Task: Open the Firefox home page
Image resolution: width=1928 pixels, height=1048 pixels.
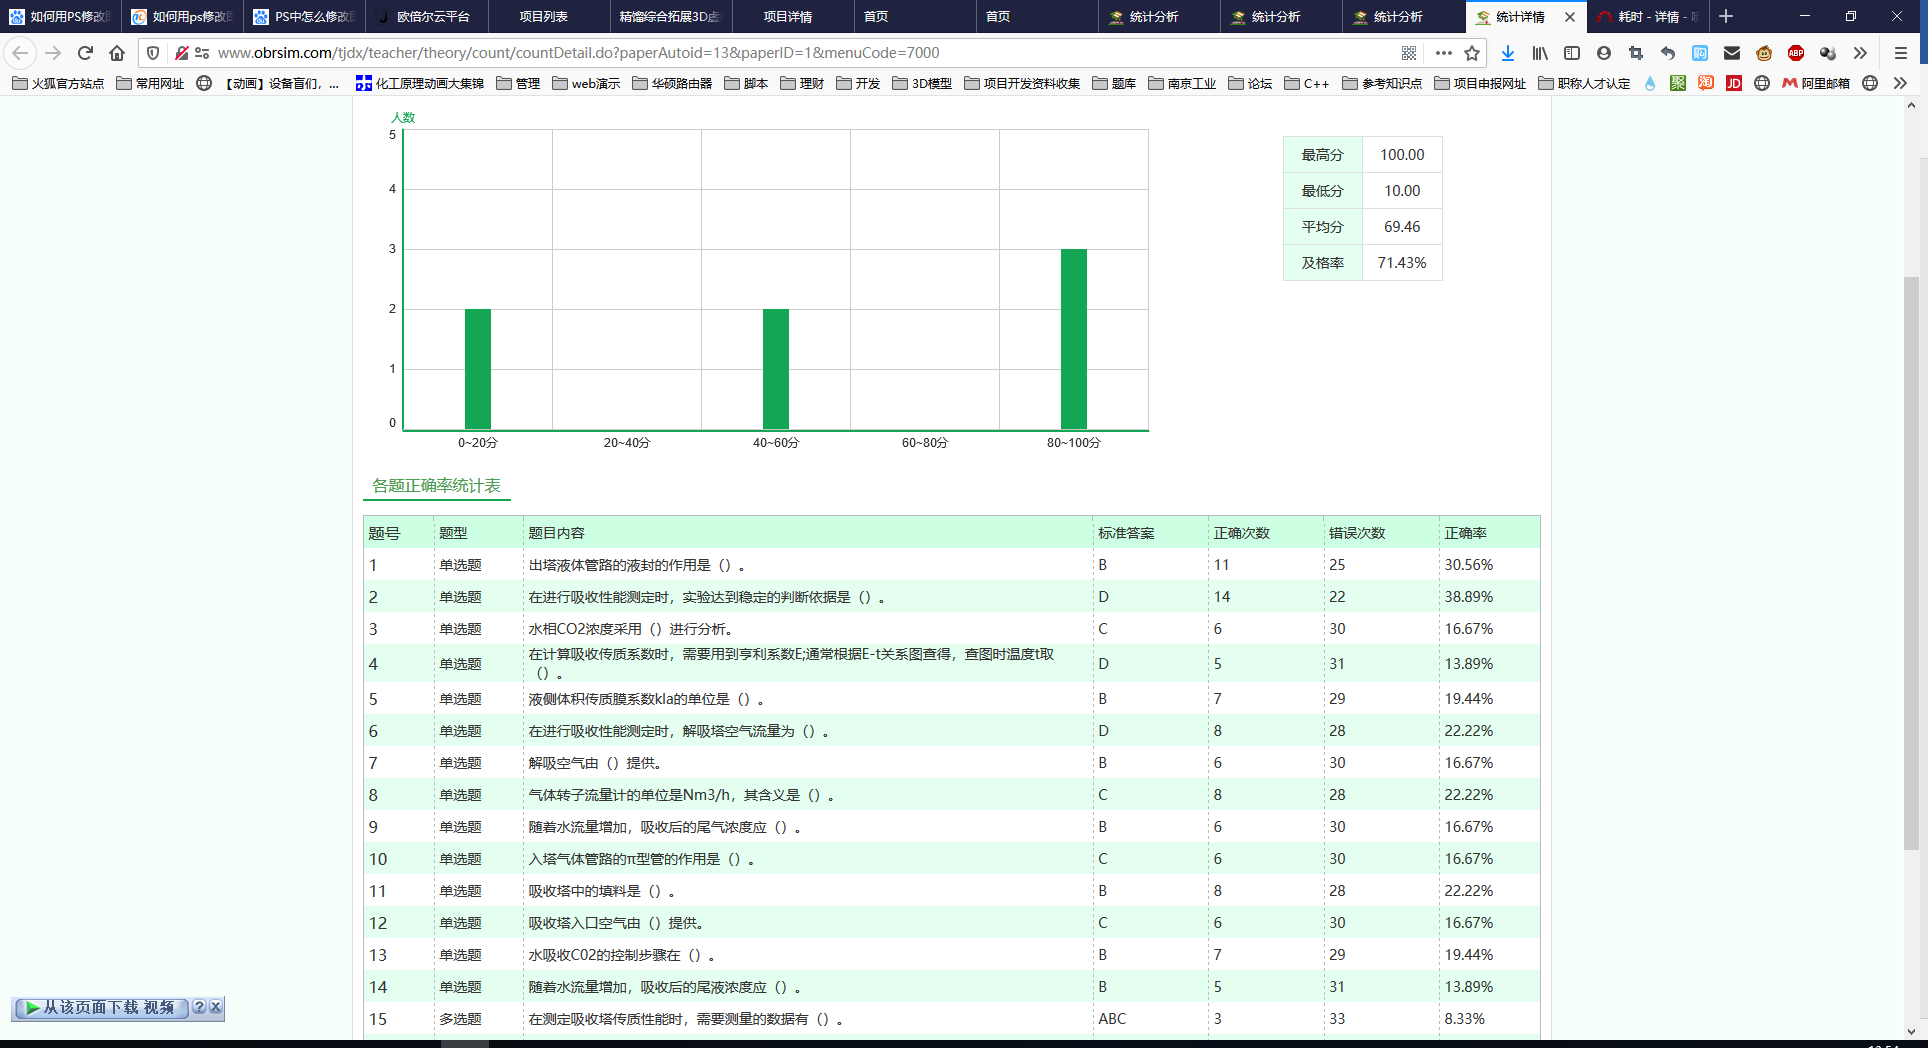Action: click(117, 53)
